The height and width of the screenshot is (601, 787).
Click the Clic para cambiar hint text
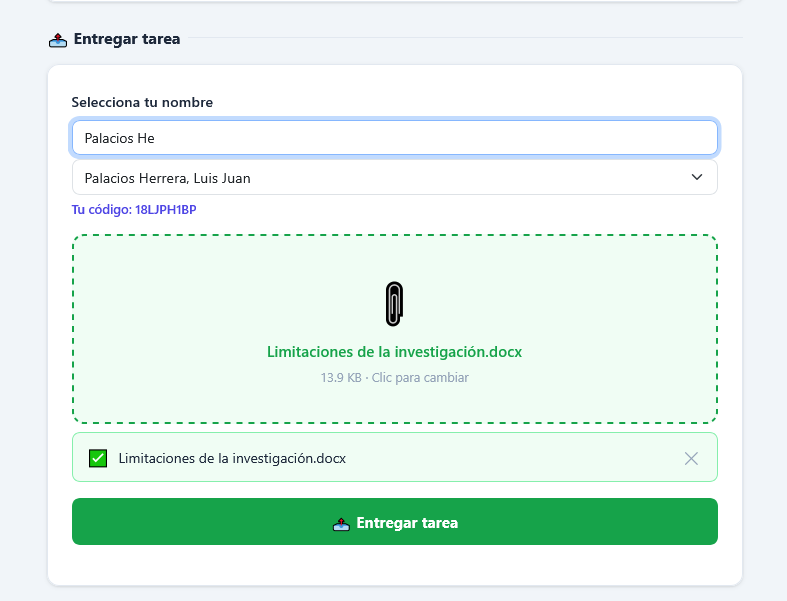420,378
